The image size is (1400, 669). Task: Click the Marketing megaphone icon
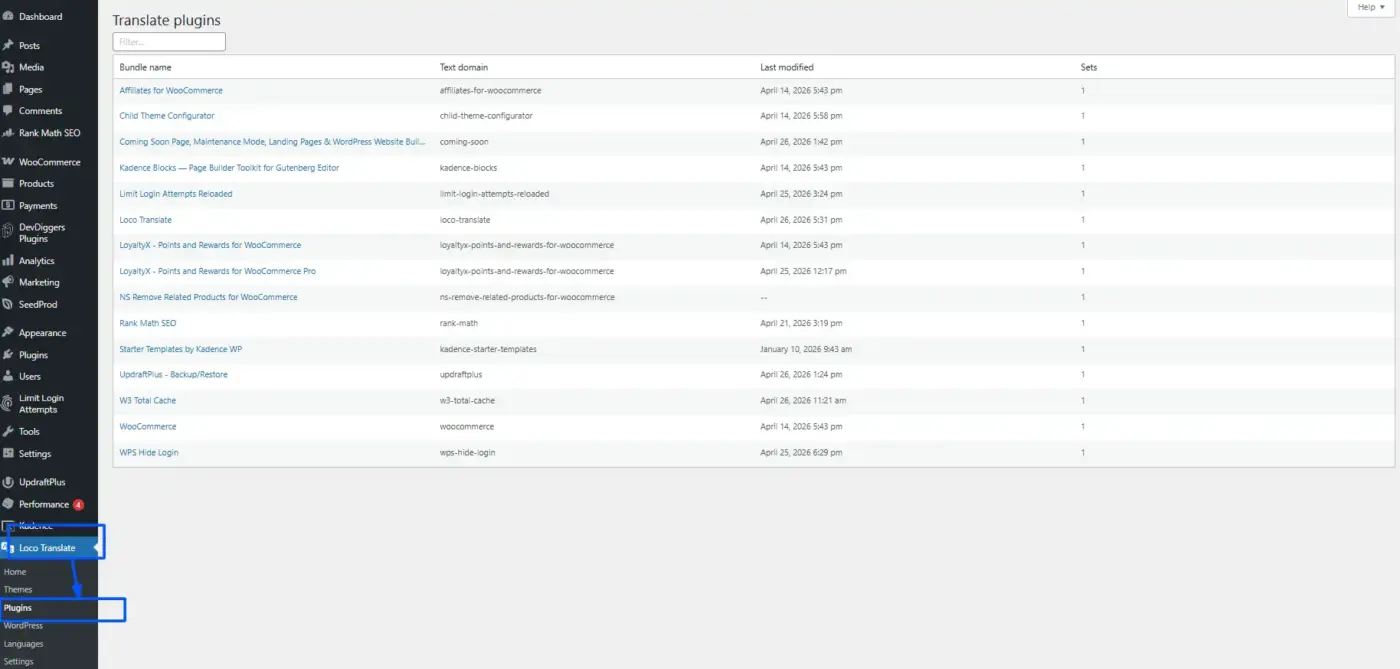coord(8,282)
